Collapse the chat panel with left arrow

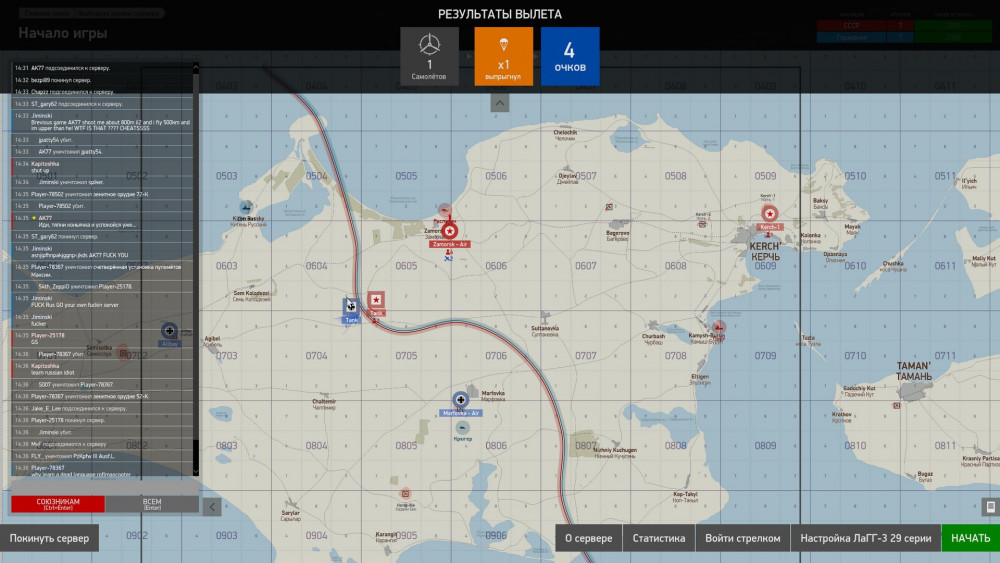click(x=212, y=507)
